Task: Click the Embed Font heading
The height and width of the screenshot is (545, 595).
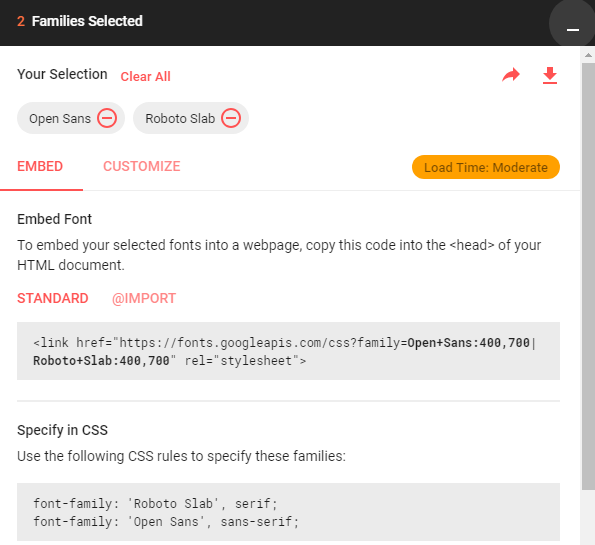Action: click(54, 219)
